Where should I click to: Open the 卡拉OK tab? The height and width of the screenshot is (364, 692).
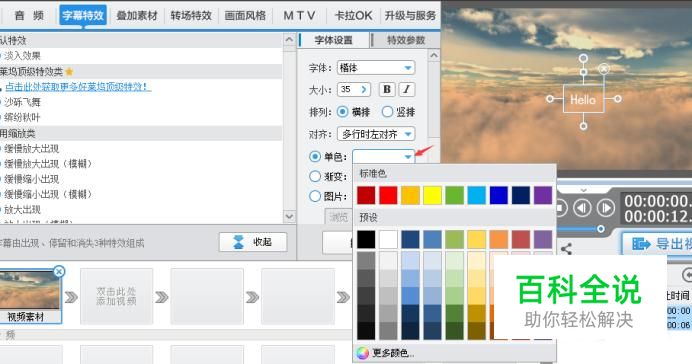pyautogui.click(x=354, y=15)
